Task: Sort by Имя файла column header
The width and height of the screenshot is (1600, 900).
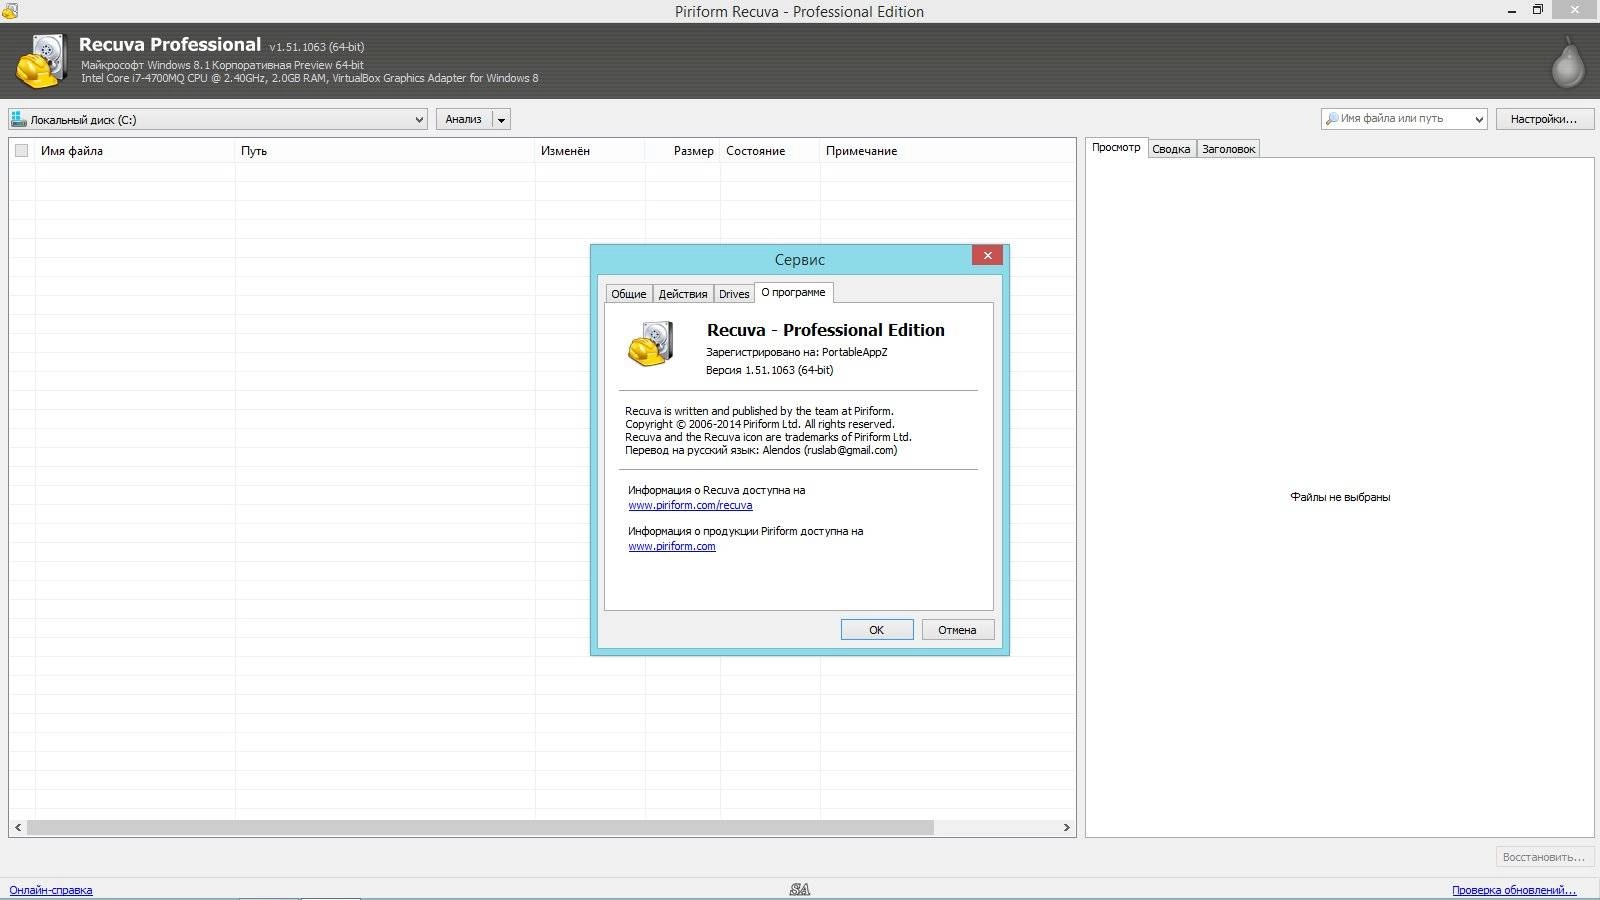Action: click(135, 151)
